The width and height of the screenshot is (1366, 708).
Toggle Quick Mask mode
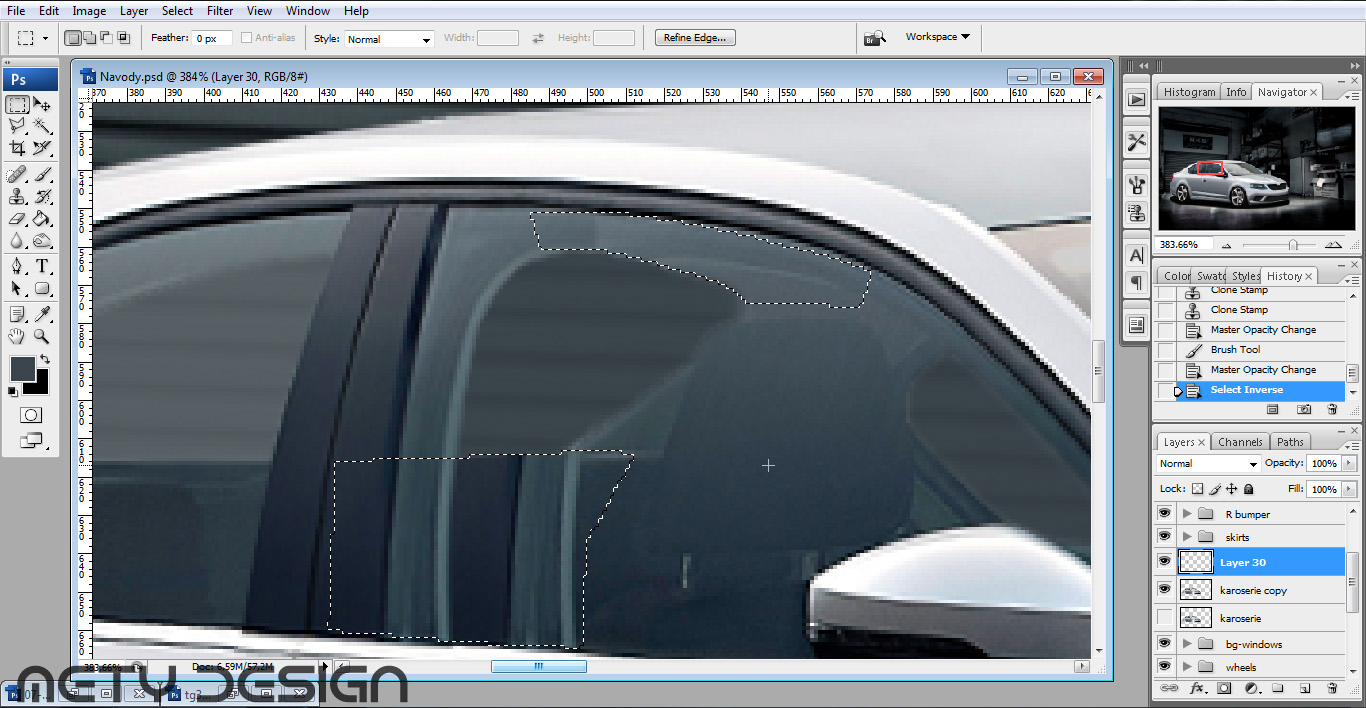click(x=30, y=415)
